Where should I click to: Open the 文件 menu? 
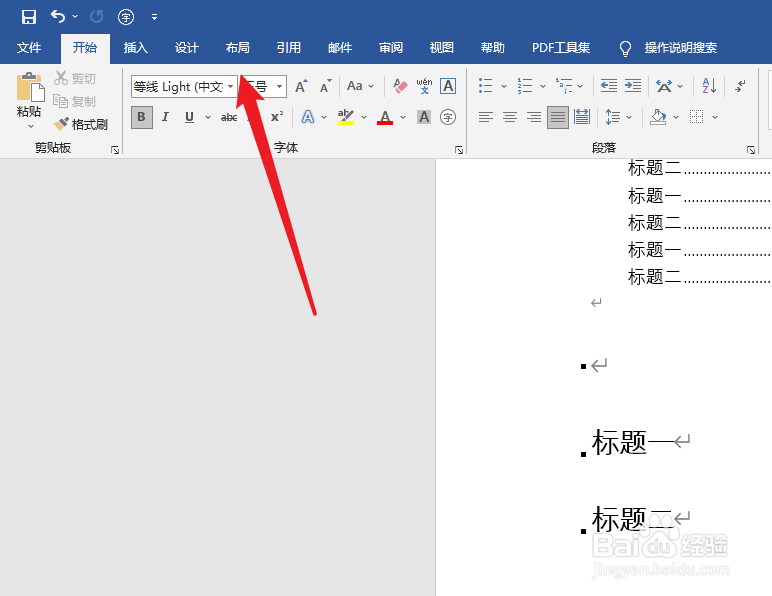29,48
